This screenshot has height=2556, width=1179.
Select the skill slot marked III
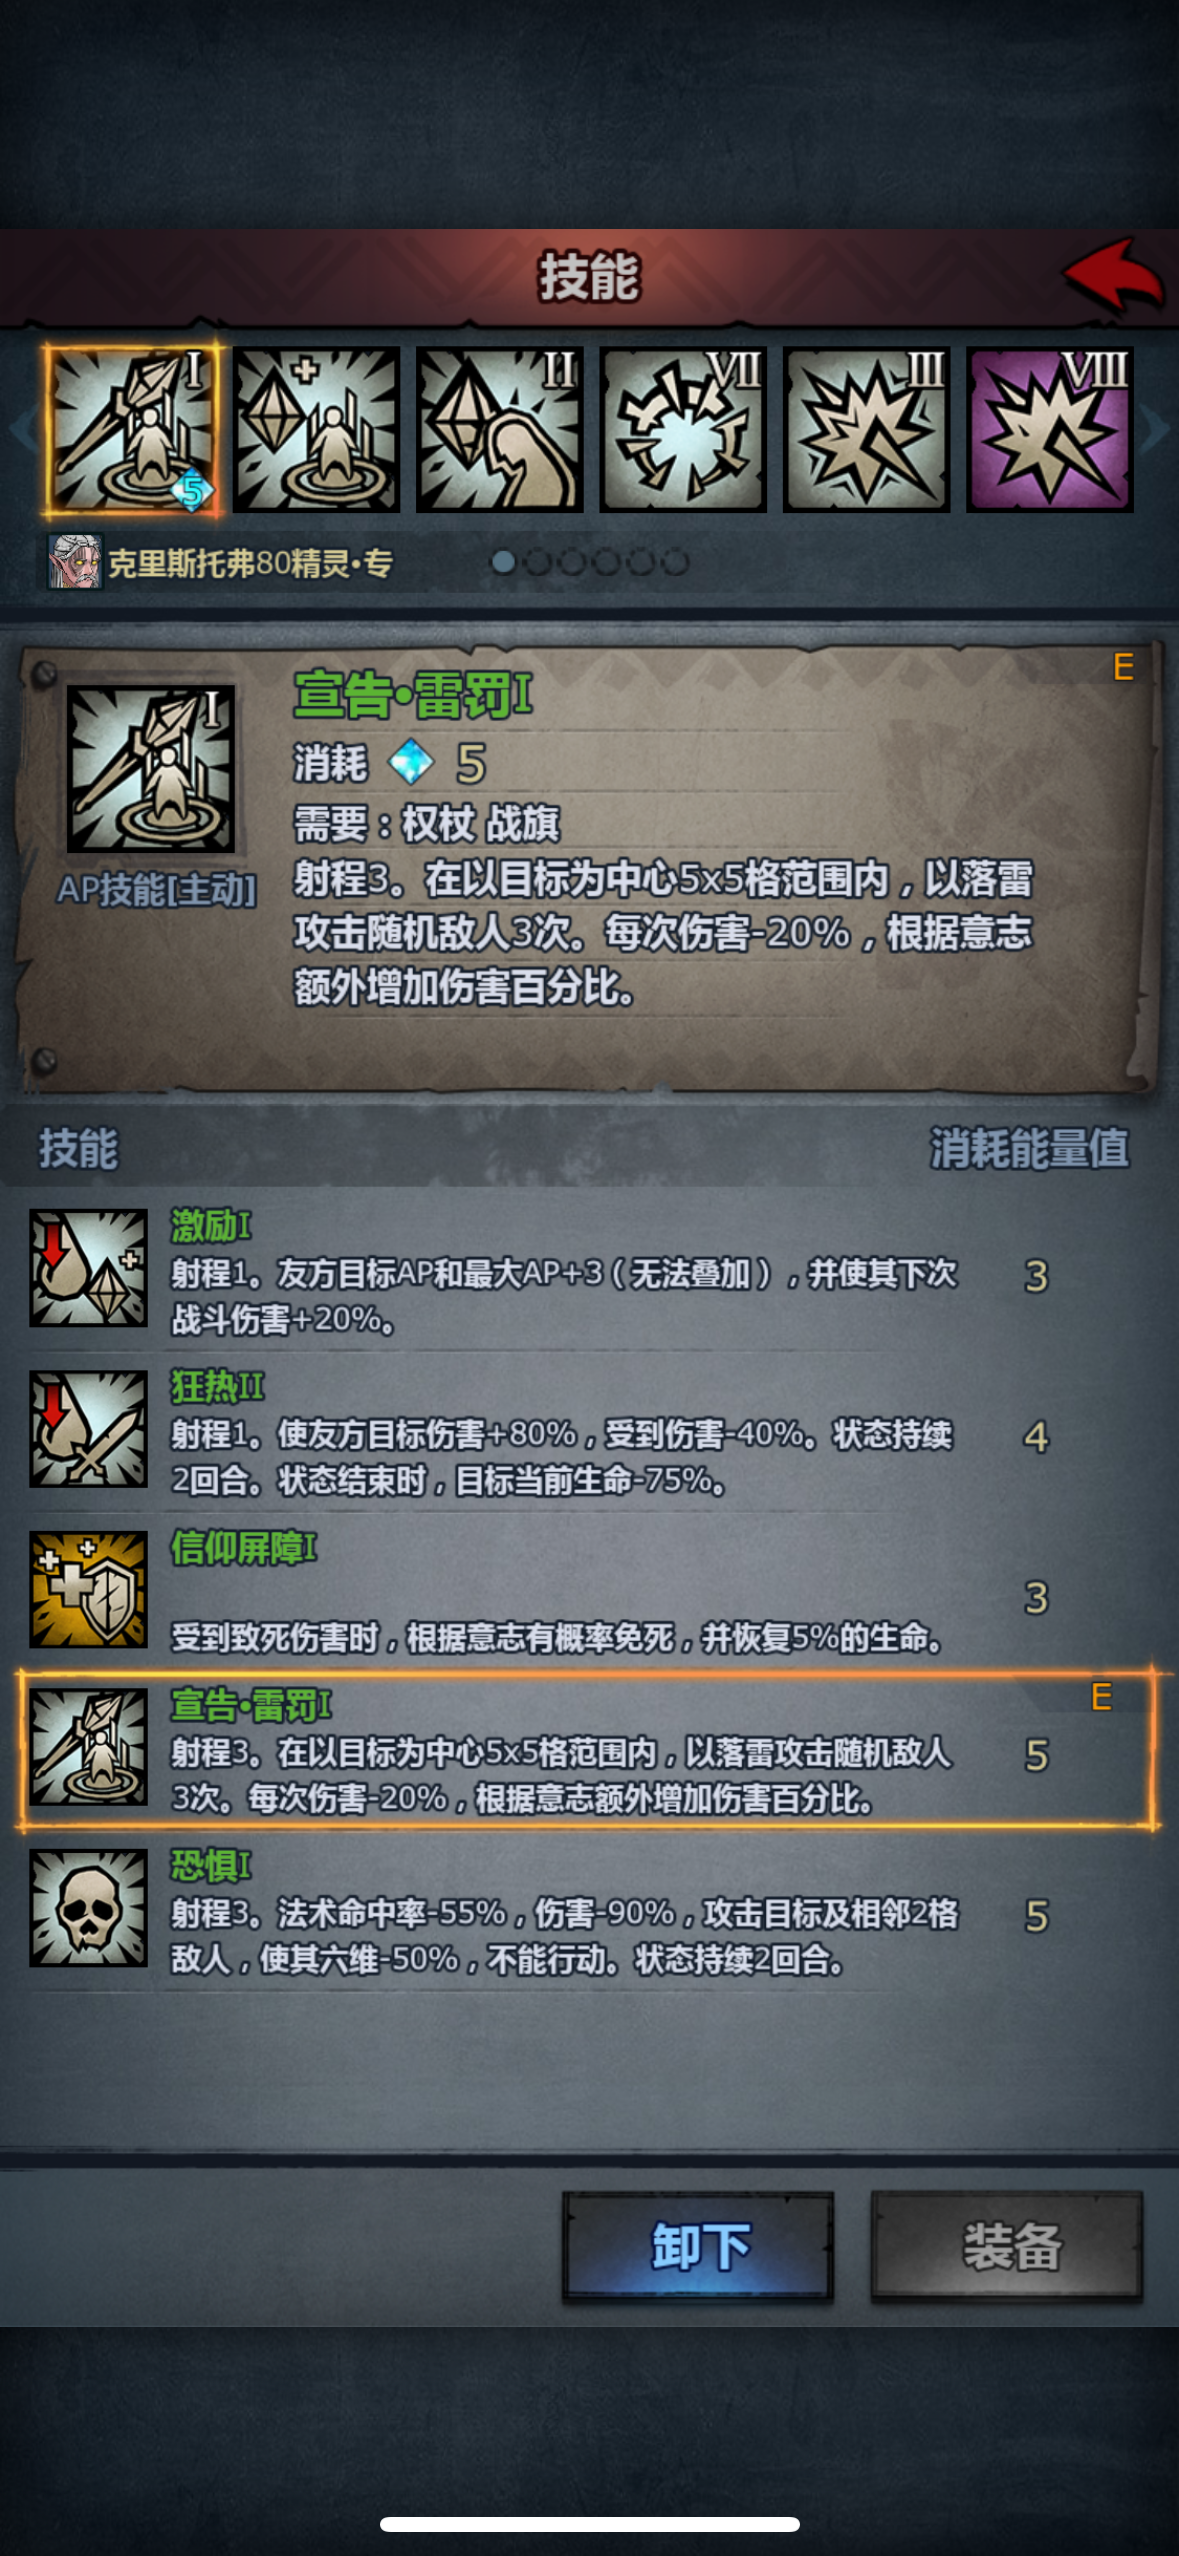tap(866, 431)
